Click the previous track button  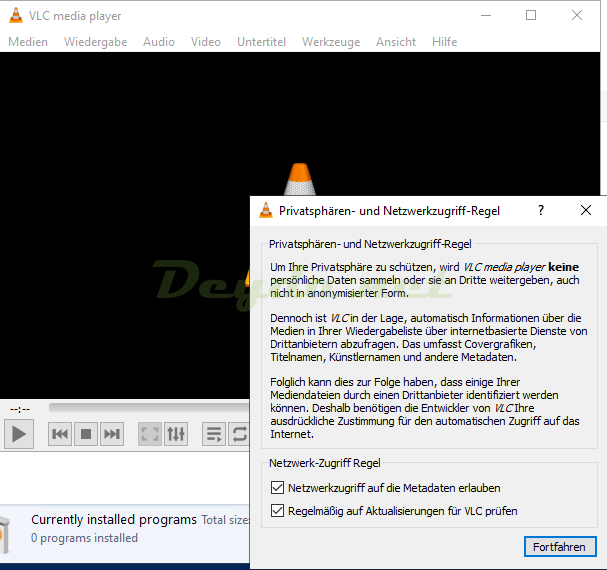(60, 434)
